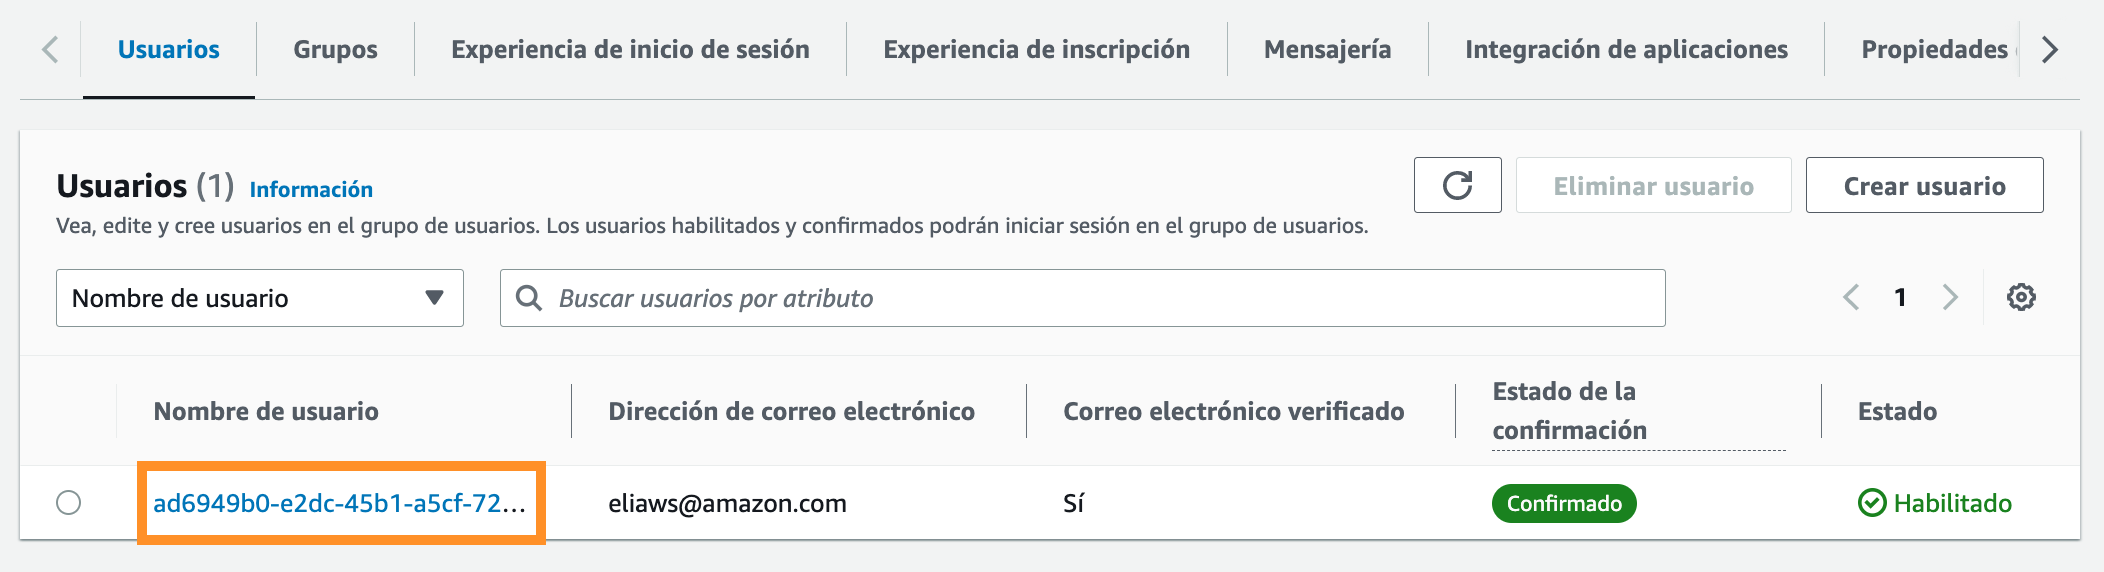Open the Experiencia de inicio de sesión tab

point(630,49)
